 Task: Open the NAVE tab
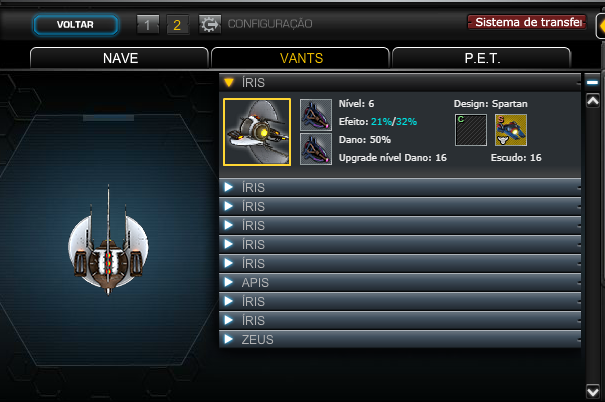119,58
